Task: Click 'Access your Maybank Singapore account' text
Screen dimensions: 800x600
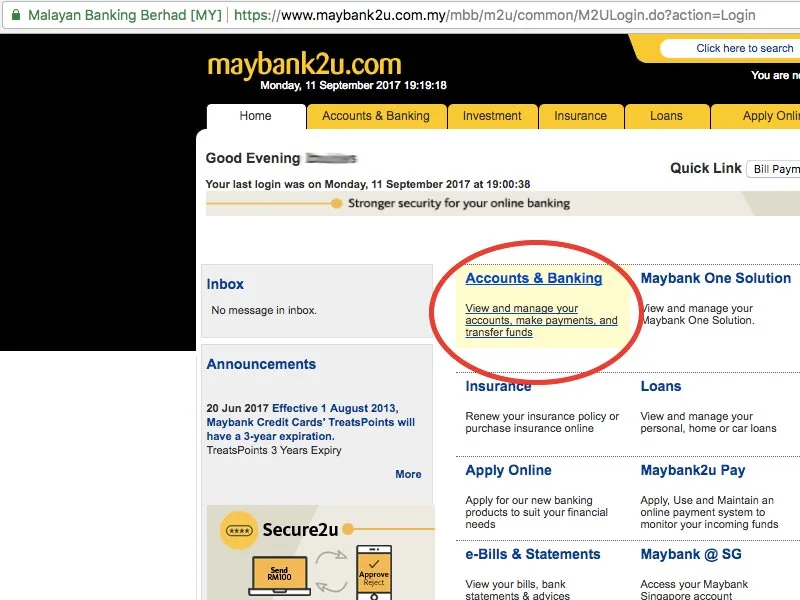Action: tap(694, 589)
